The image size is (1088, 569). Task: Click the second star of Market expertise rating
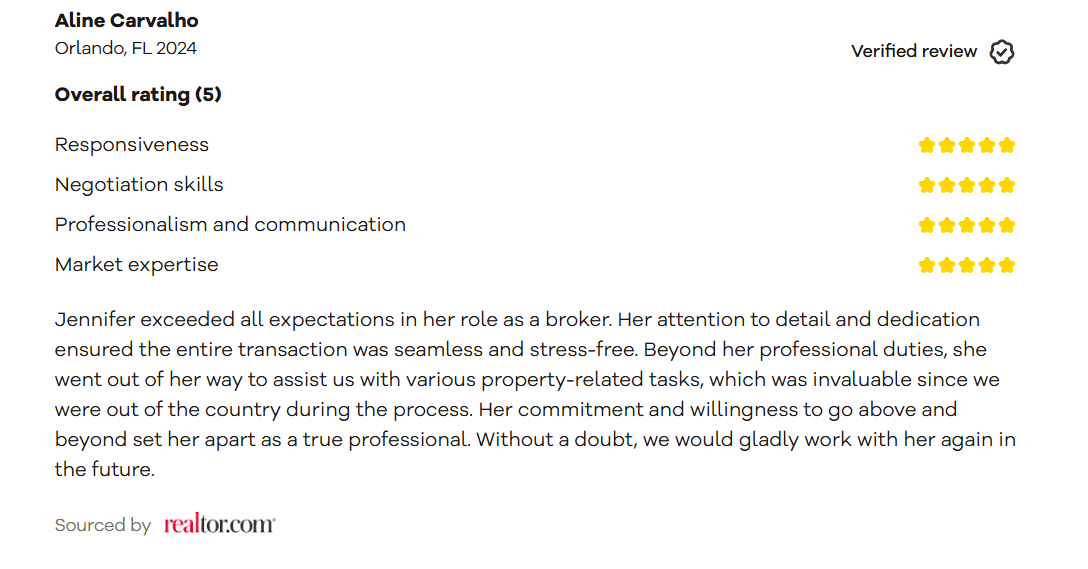pyautogui.click(x=946, y=266)
